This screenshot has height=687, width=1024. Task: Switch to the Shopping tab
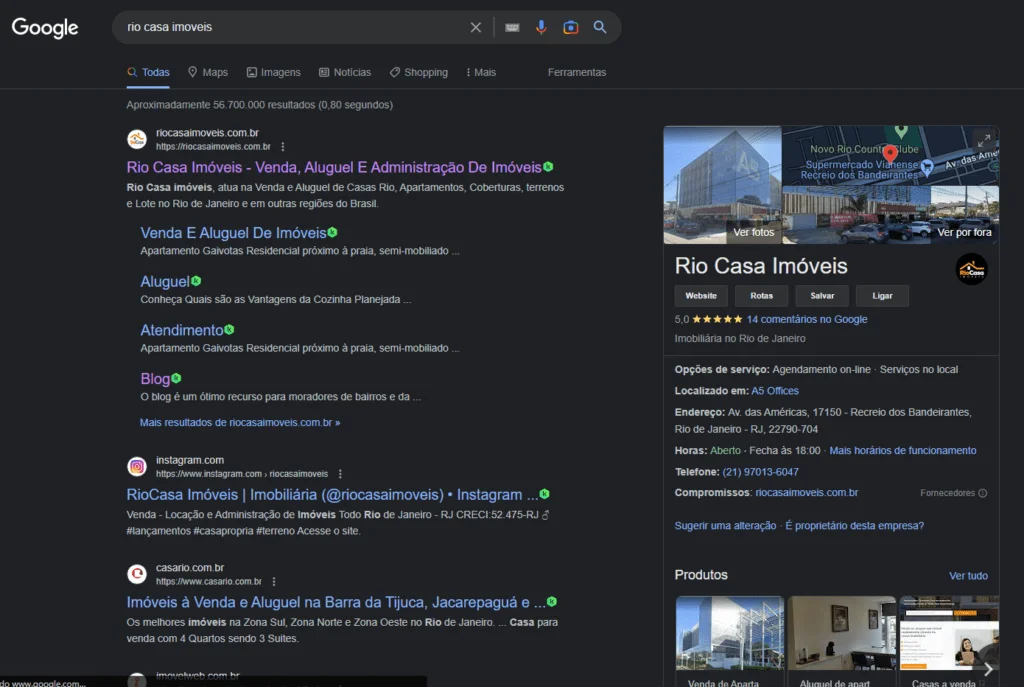[x=419, y=72]
